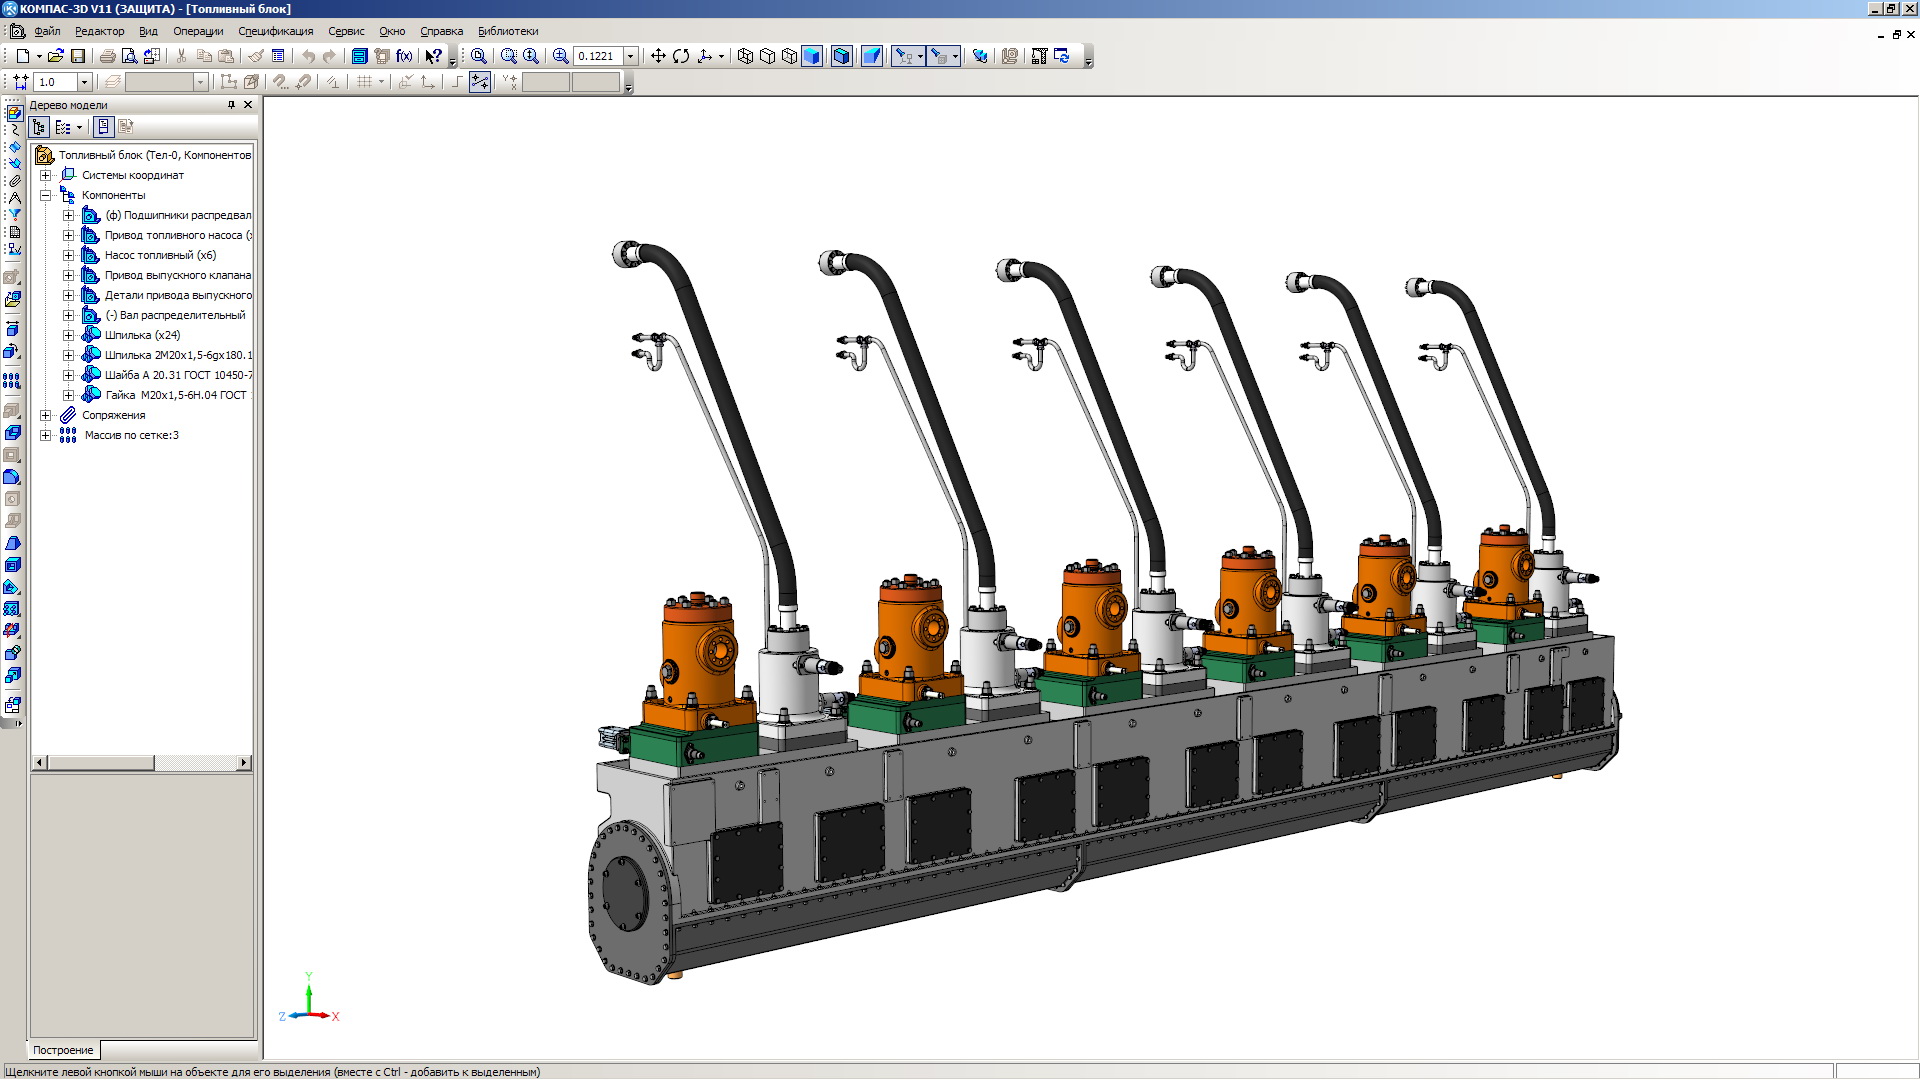Switch to the Построение tab
This screenshot has width=1920, height=1080.
63,1050
